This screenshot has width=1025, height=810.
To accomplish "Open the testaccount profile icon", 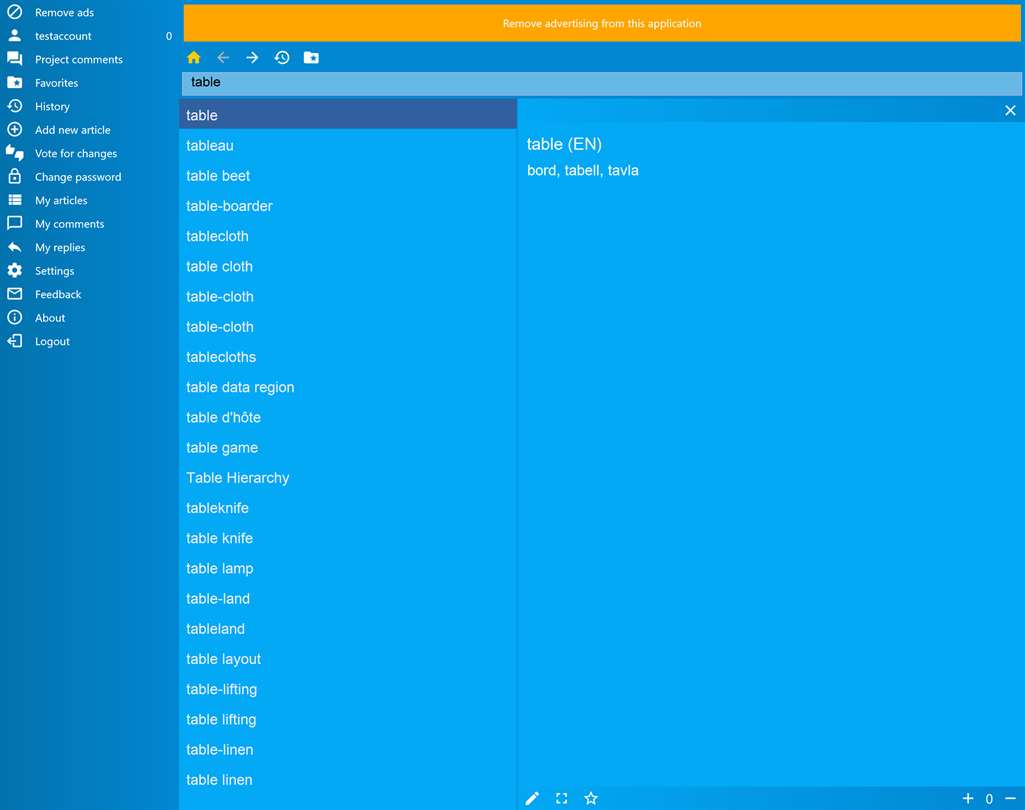I will [14, 35].
